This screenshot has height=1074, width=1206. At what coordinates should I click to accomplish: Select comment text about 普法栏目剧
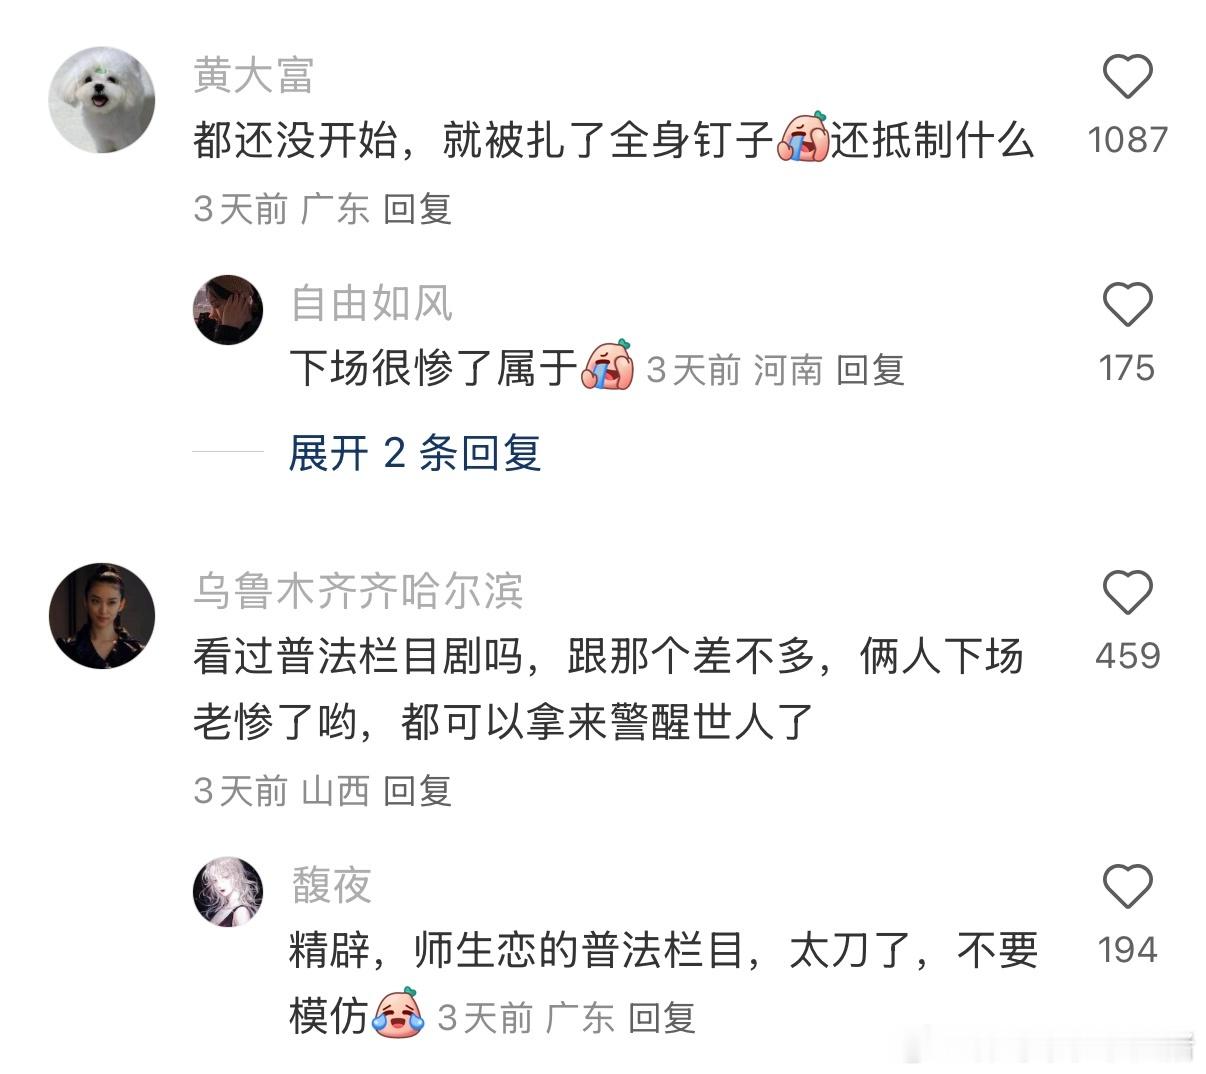(x=608, y=689)
